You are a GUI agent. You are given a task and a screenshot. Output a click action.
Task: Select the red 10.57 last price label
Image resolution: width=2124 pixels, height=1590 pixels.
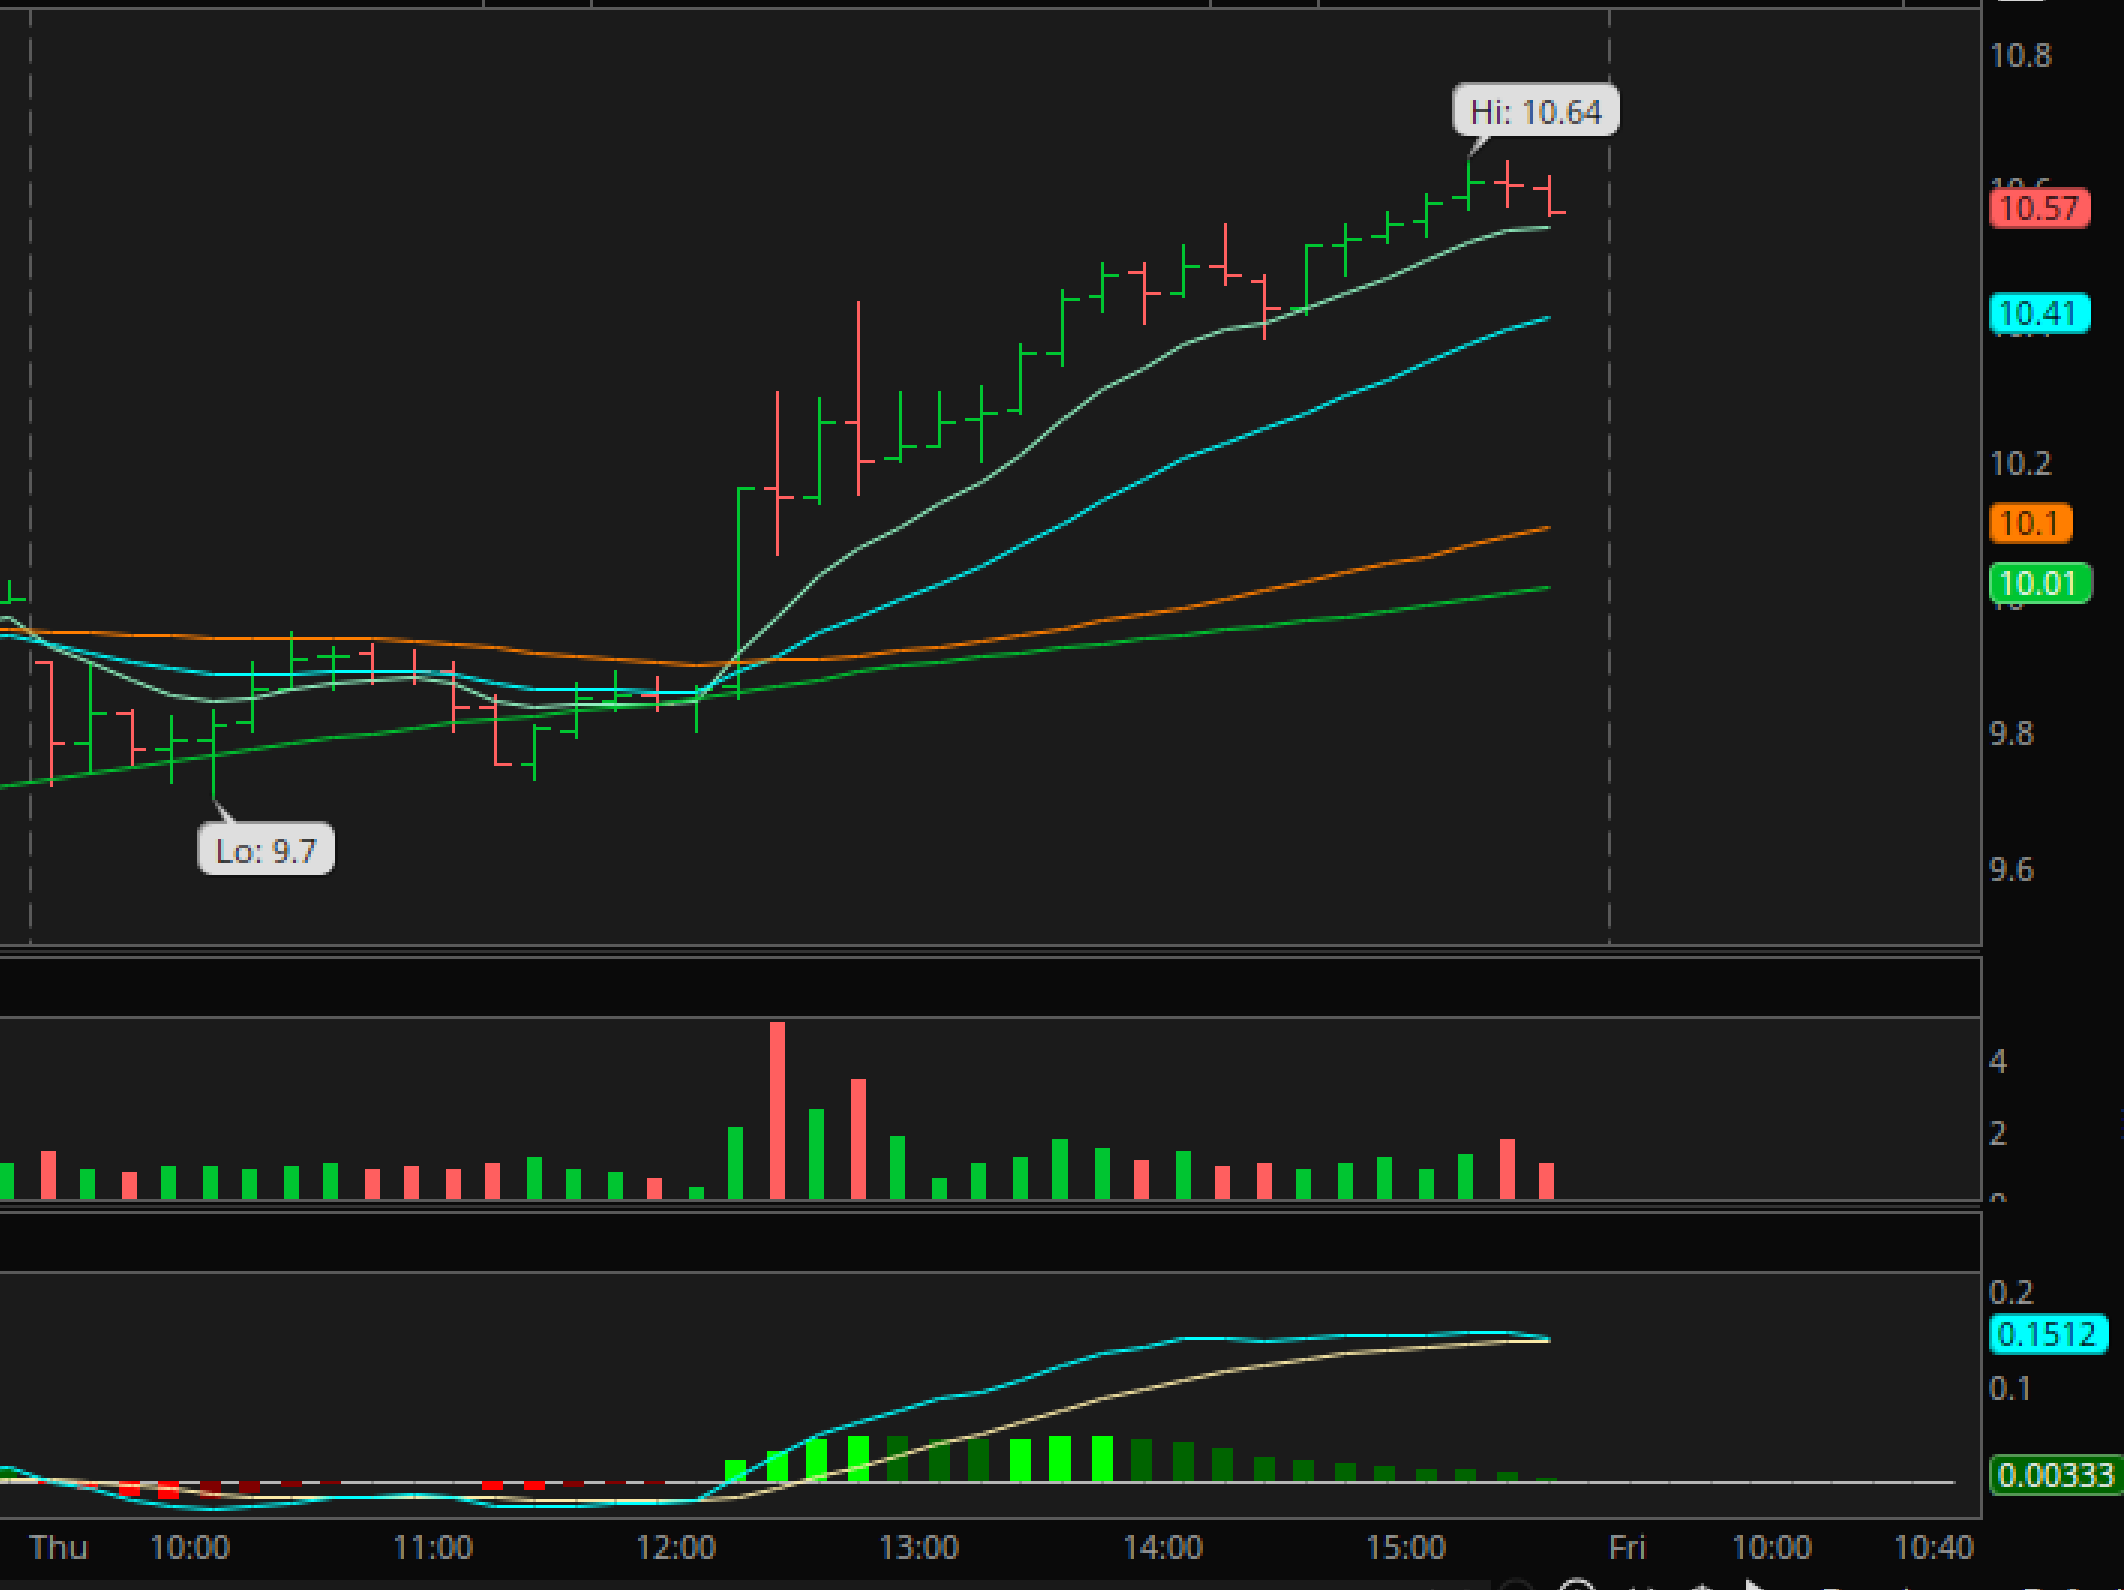(x=2039, y=208)
